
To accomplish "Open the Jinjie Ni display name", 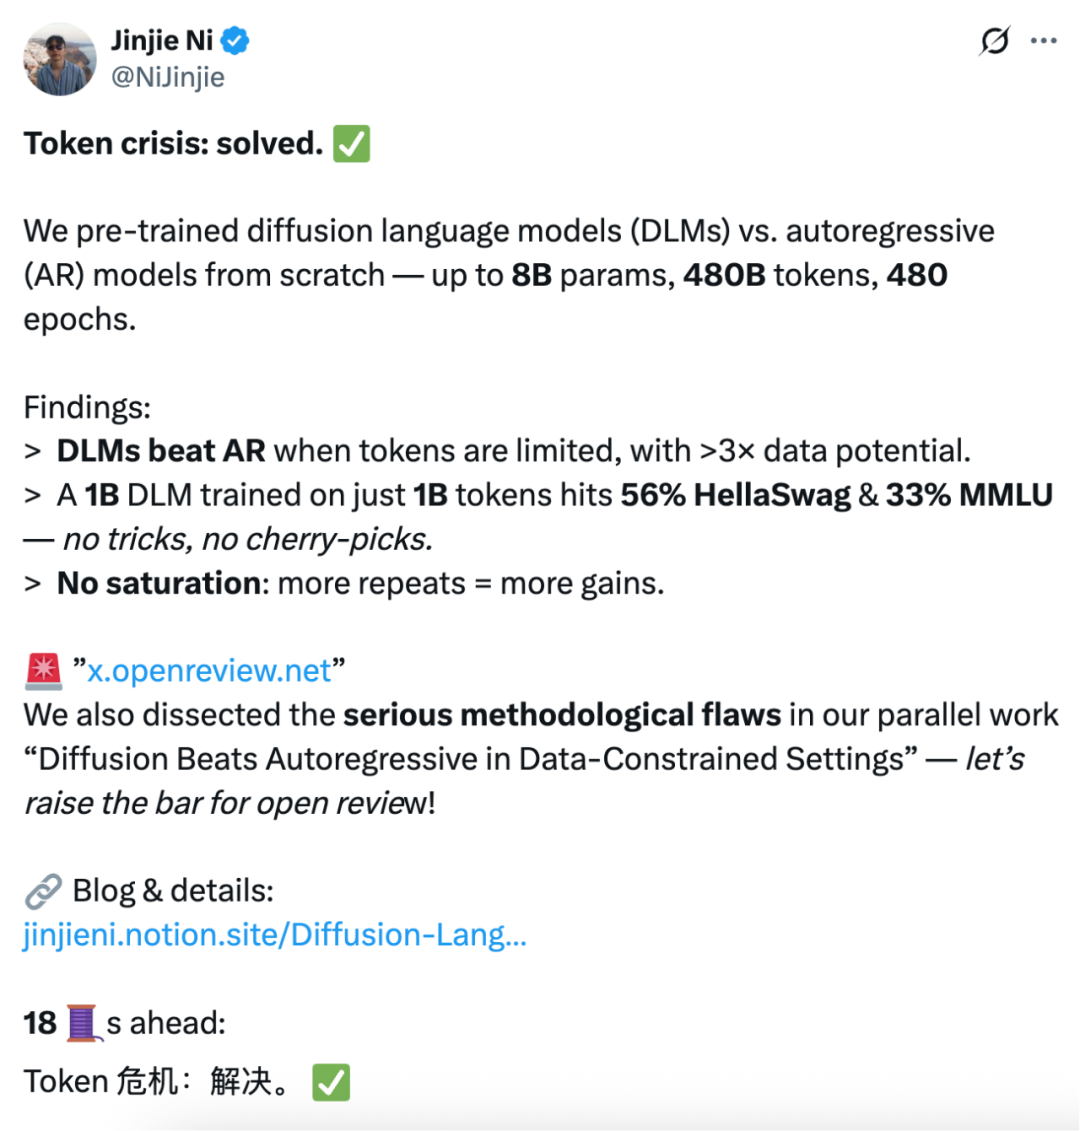I will pyautogui.click(x=161, y=41).
